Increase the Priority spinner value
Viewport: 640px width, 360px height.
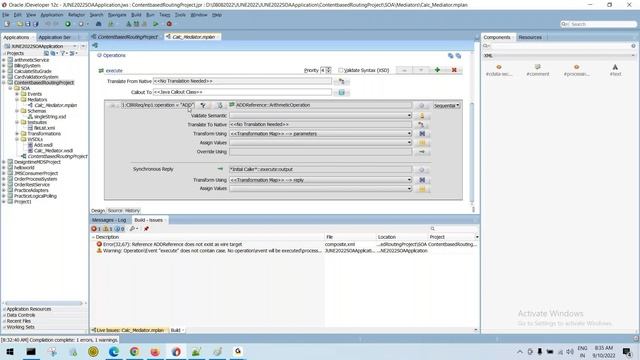(x=329, y=69)
